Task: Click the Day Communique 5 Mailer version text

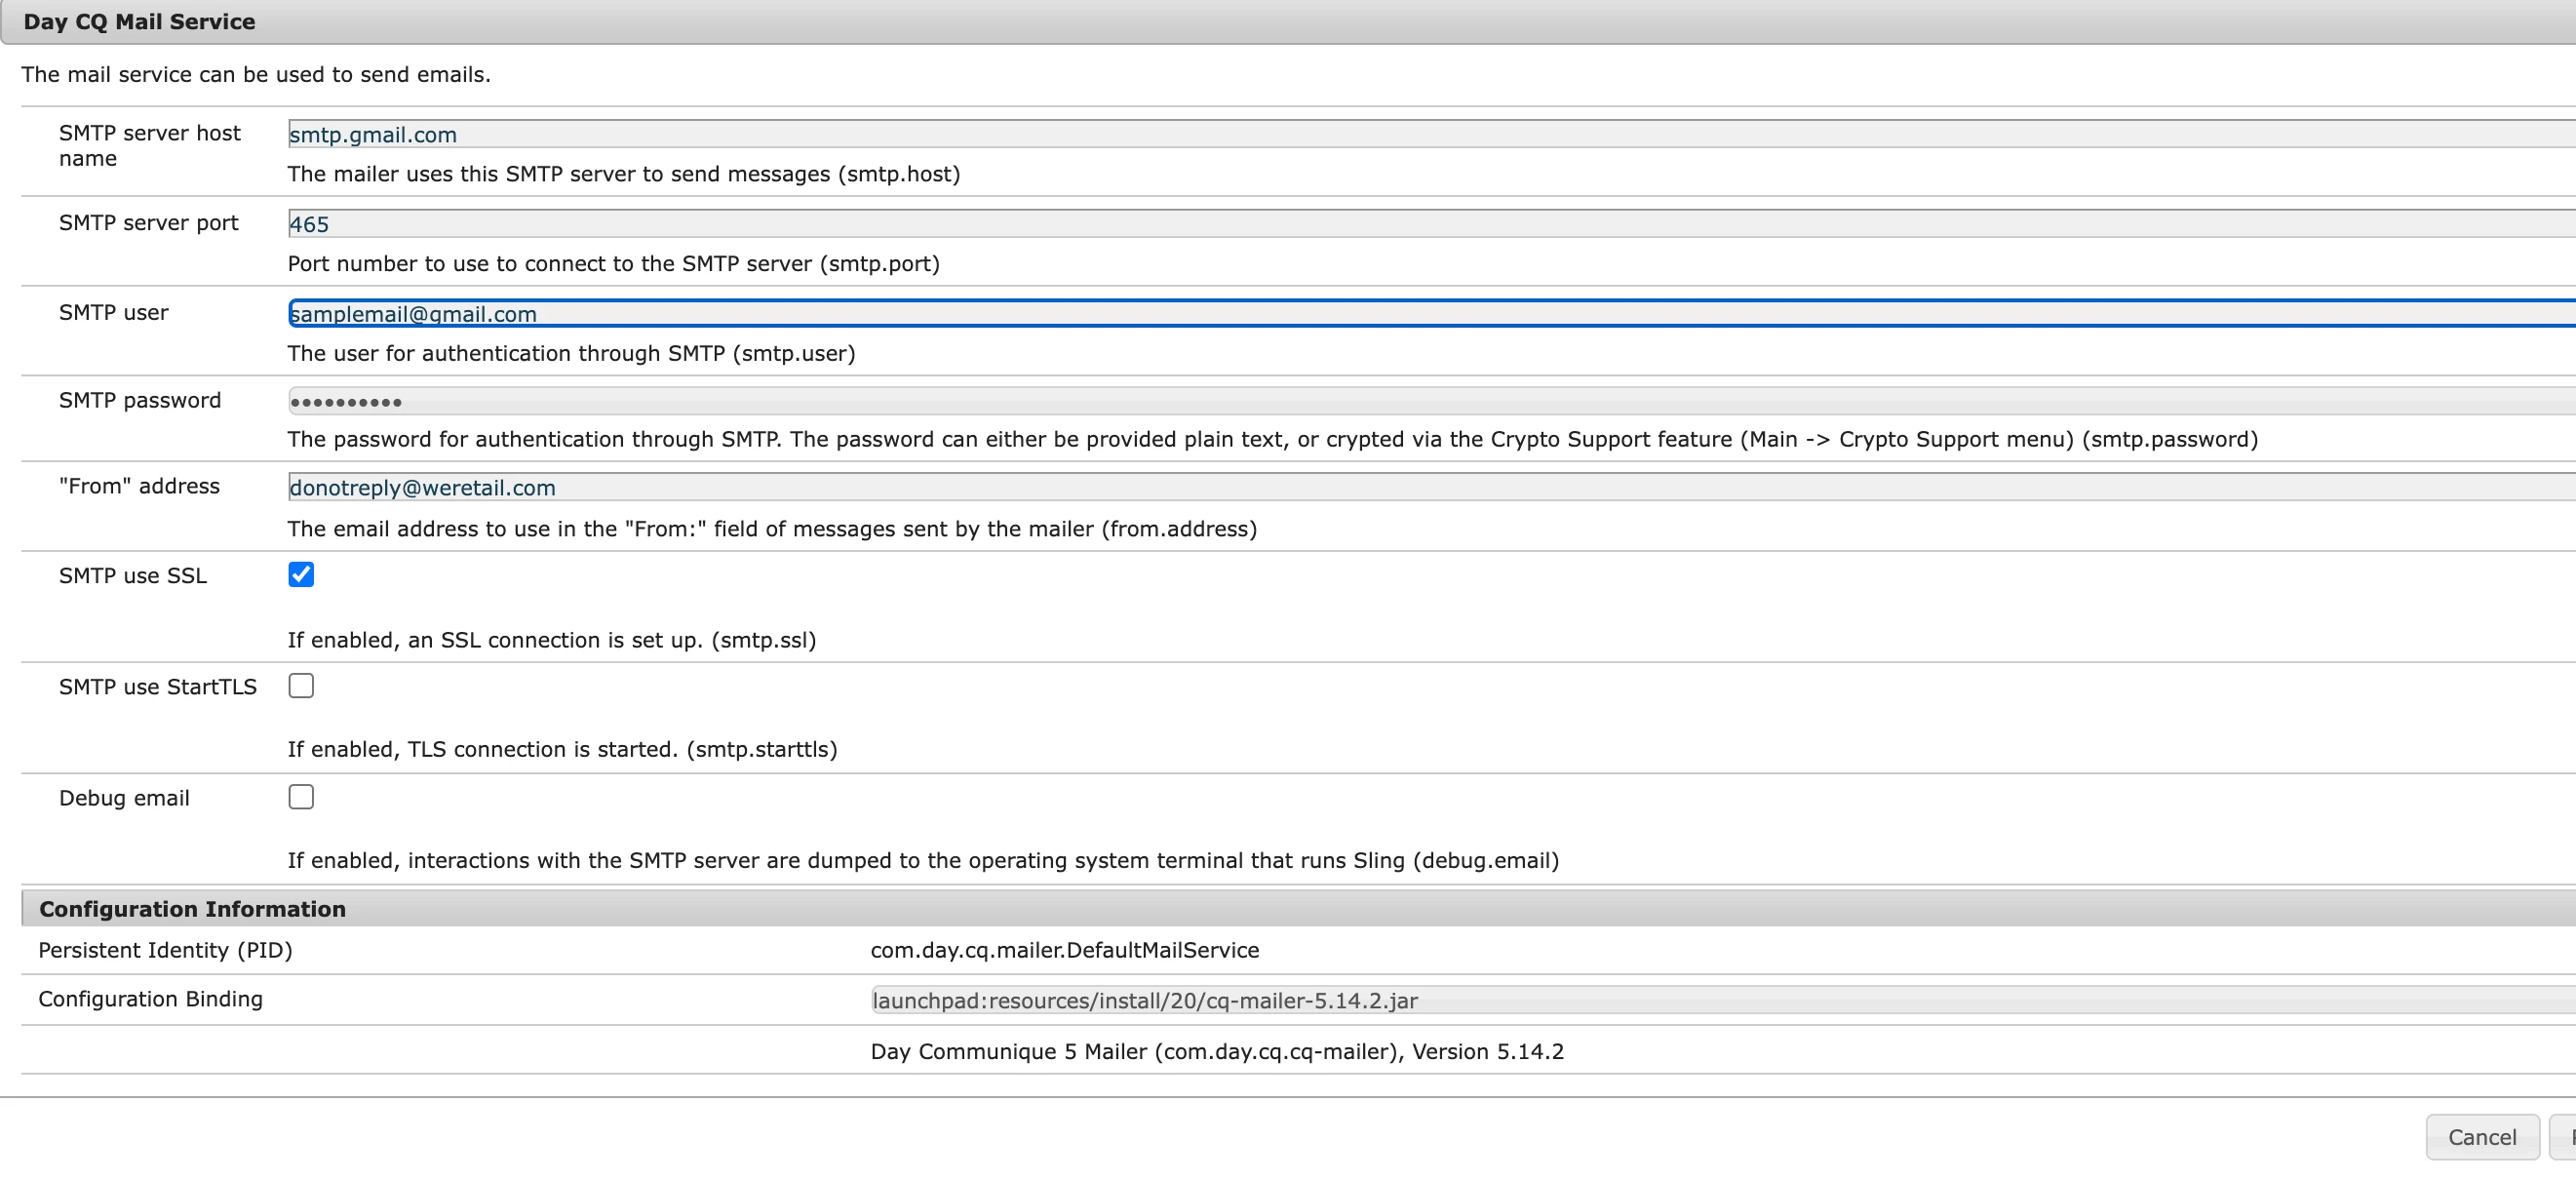Action: coord(1216,1051)
